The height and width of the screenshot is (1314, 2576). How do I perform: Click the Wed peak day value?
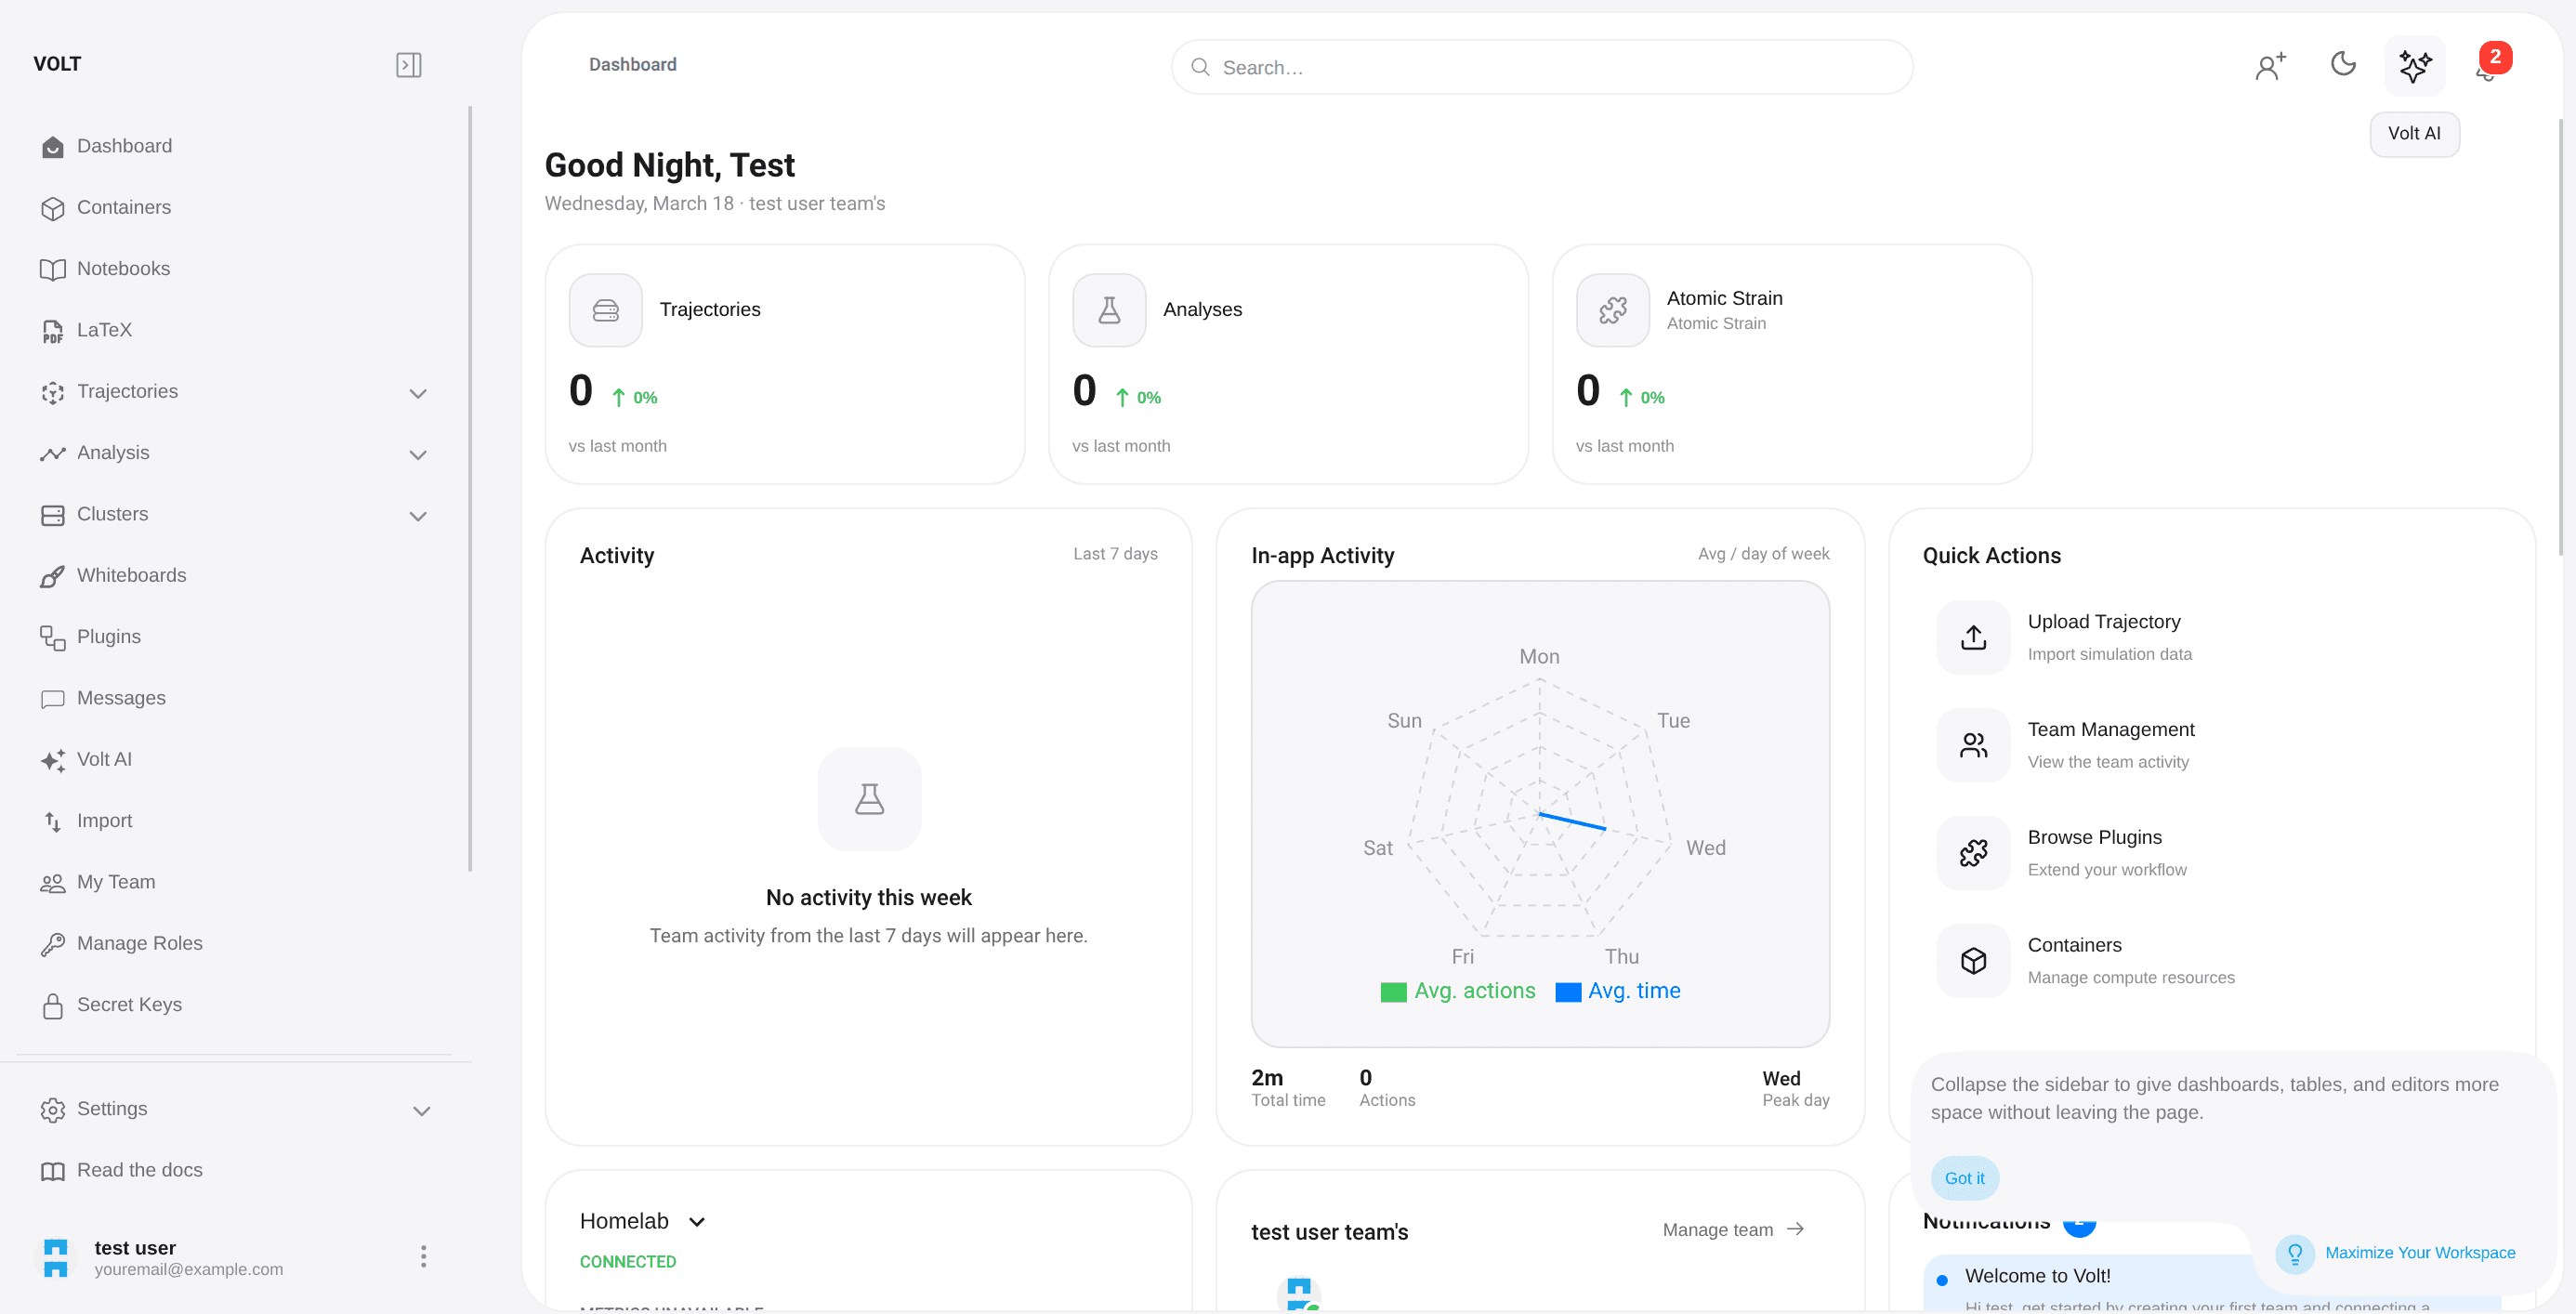(x=1780, y=1079)
